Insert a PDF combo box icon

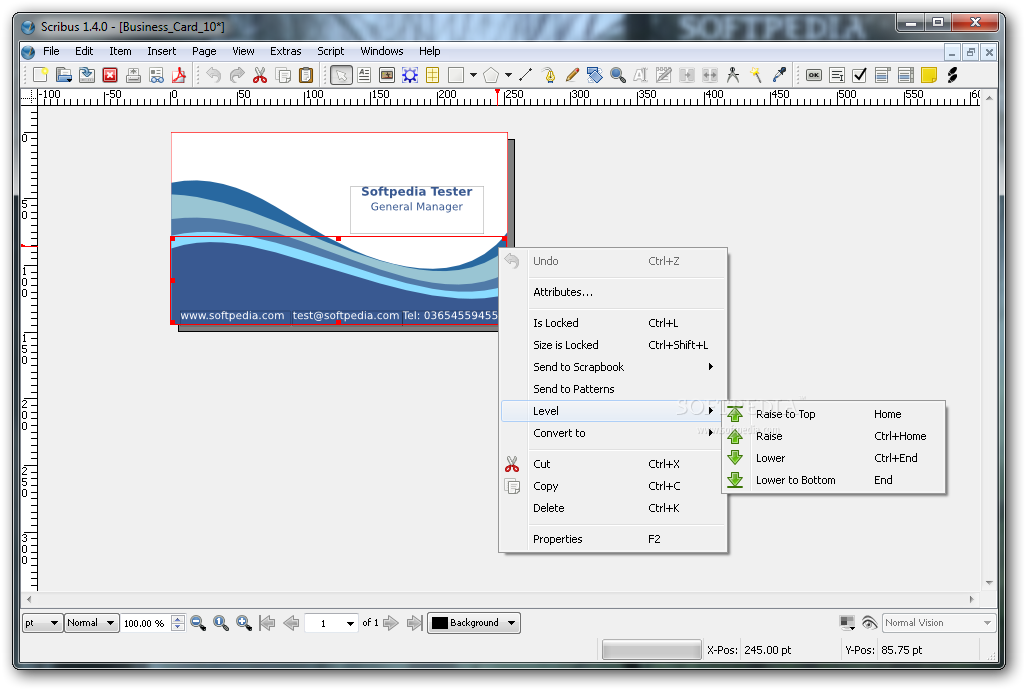point(883,75)
